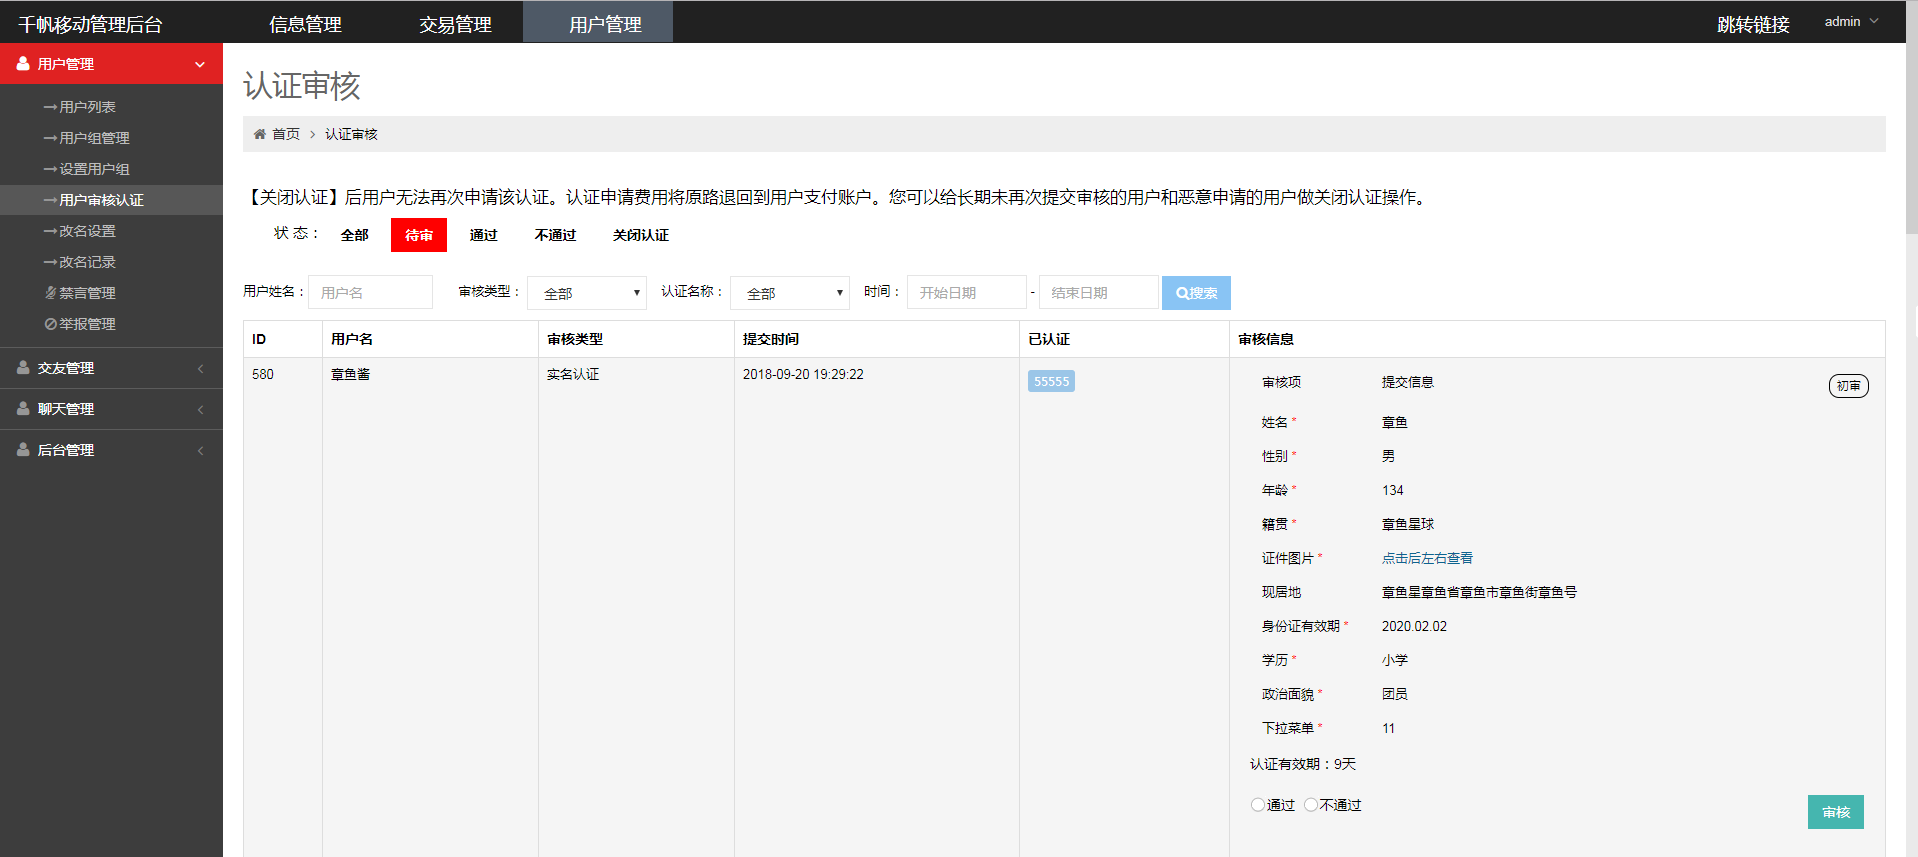1918x857 pixels.
Task: Focus the 结束日期 date field
Action: [x=1098, y=292]
